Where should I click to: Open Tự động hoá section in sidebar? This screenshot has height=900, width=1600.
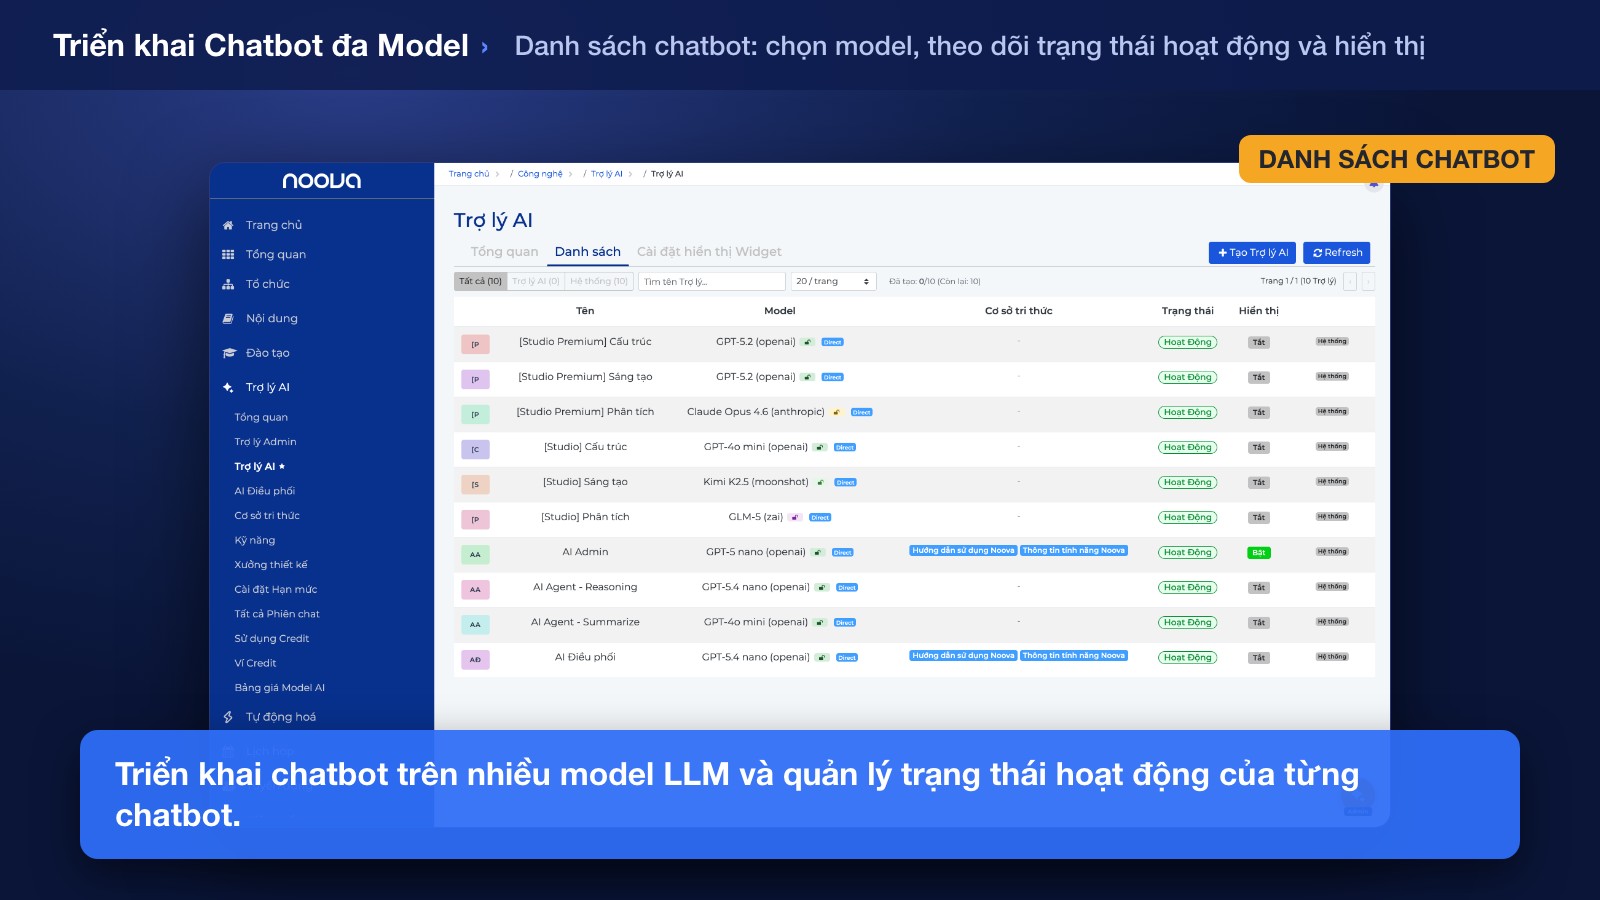coord(280,717)
